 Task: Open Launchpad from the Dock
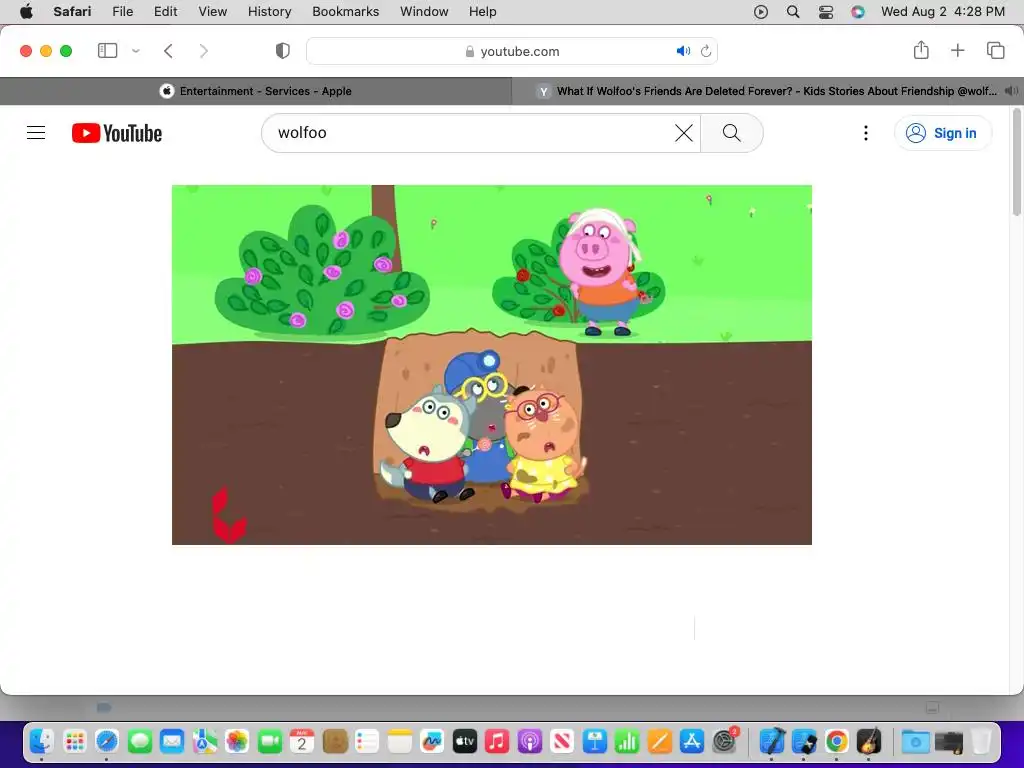point(74,741)
